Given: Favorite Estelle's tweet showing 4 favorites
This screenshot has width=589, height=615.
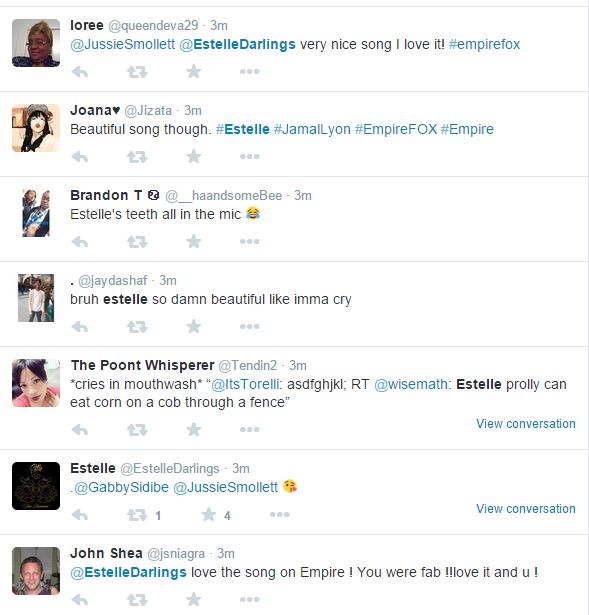Looking at the screenshot, I should click(209, 515).
